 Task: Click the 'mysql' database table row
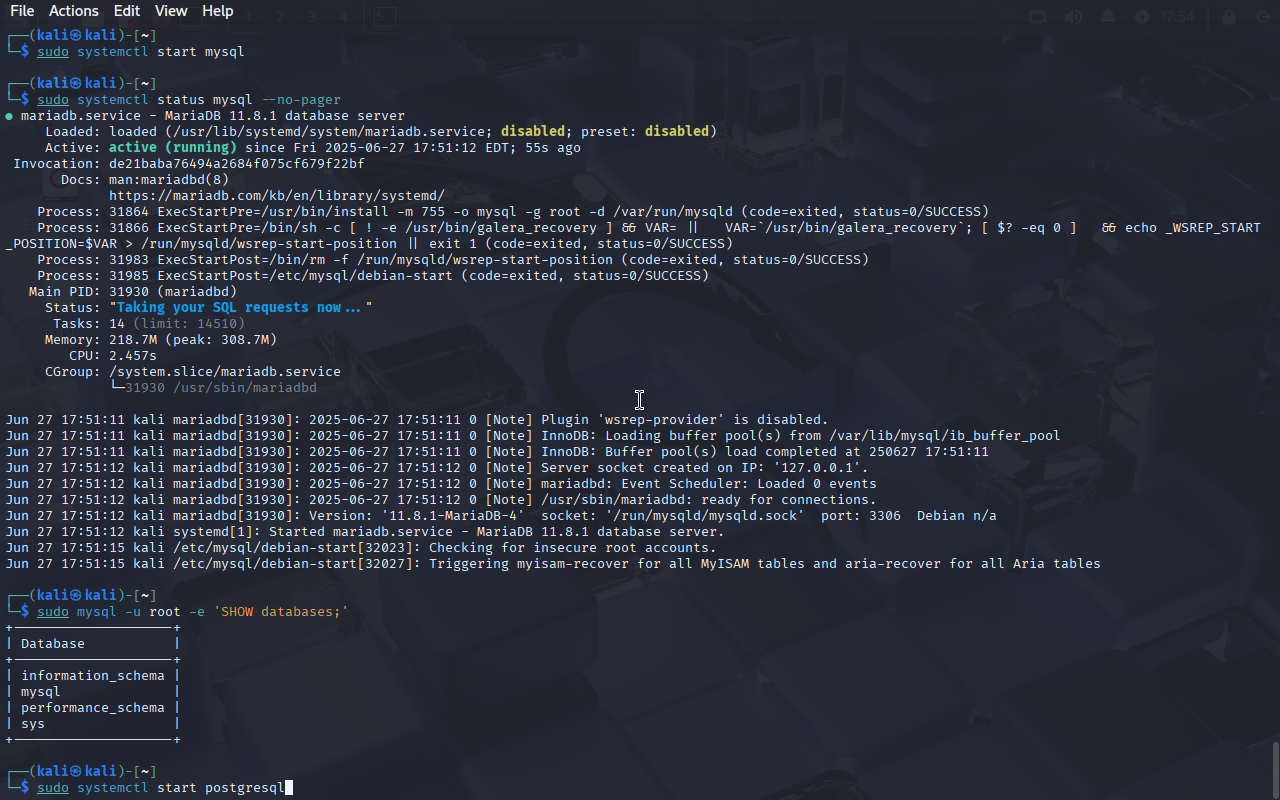(93, 692)
